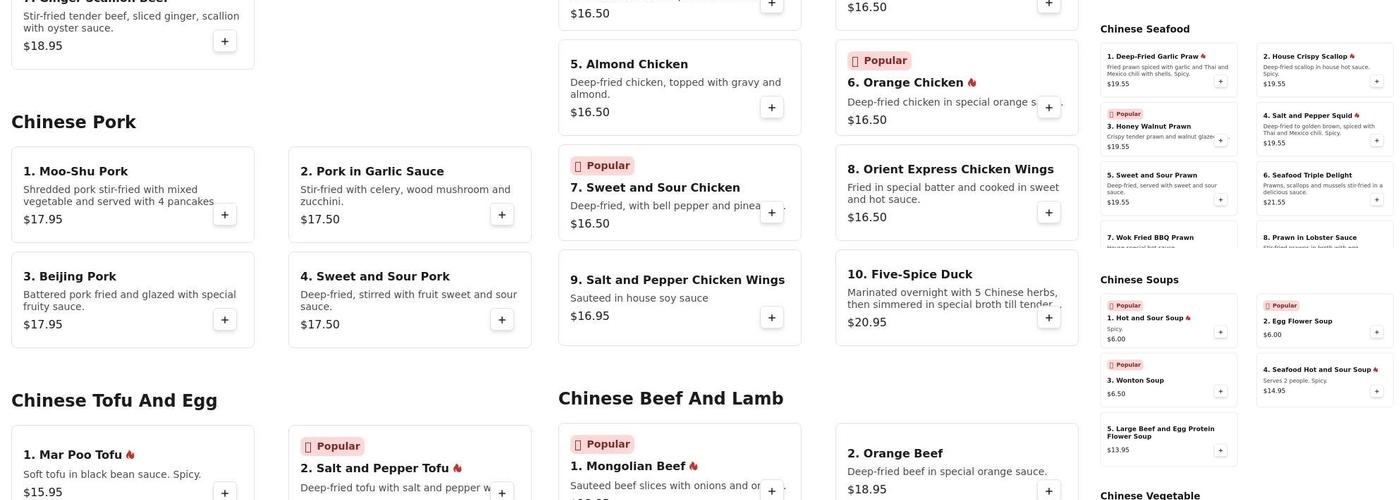Add Almond Chicken to cart
Viewport: 1400px width, 500px height.
pos(772,108)
